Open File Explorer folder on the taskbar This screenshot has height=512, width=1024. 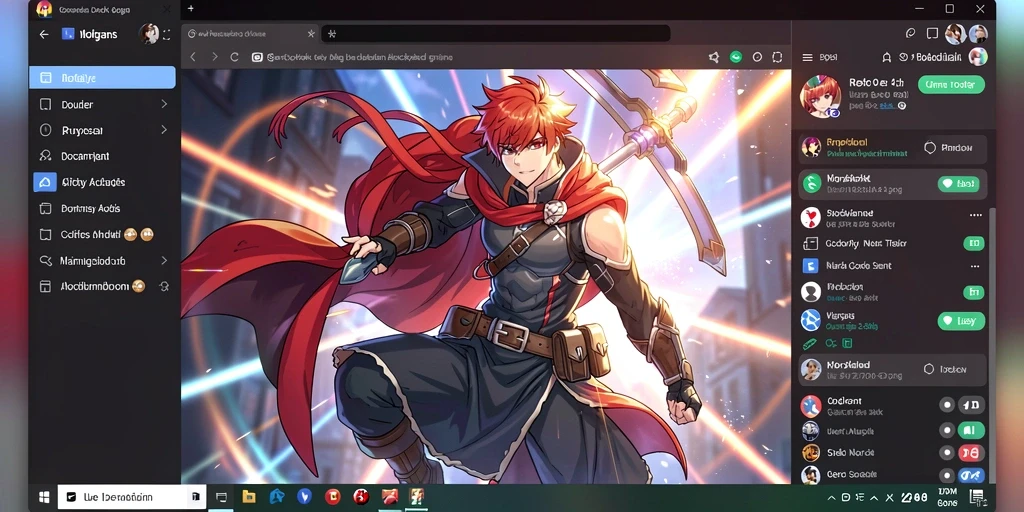pos(249,497)
